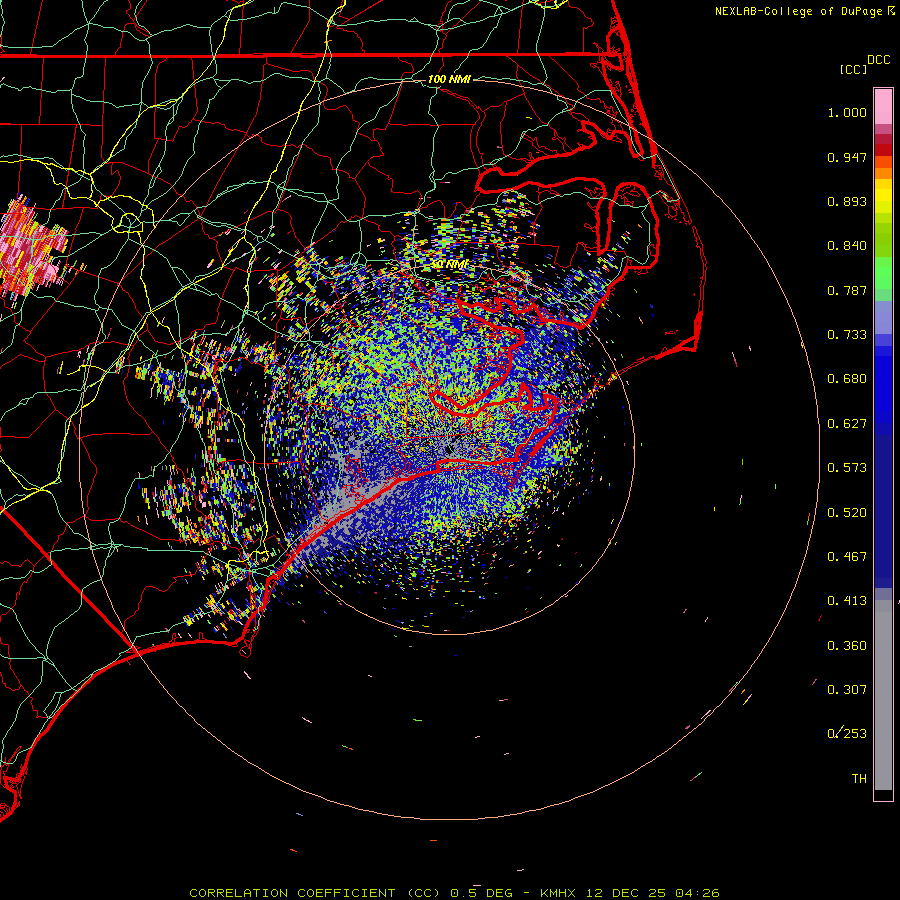Select the 0.680 scale value
The width and height of the screenshot is (900, 900).
[847, 379]
